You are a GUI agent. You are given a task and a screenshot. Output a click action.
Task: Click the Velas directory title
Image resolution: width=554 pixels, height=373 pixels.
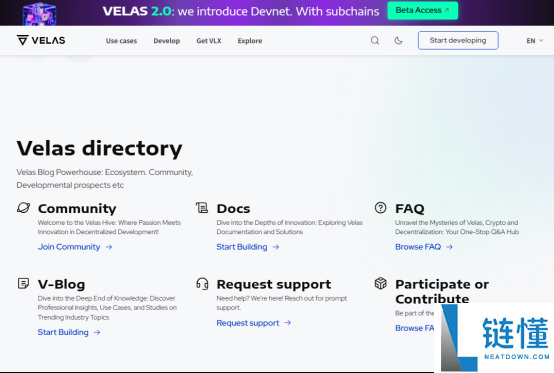click(x=99, y=148)
